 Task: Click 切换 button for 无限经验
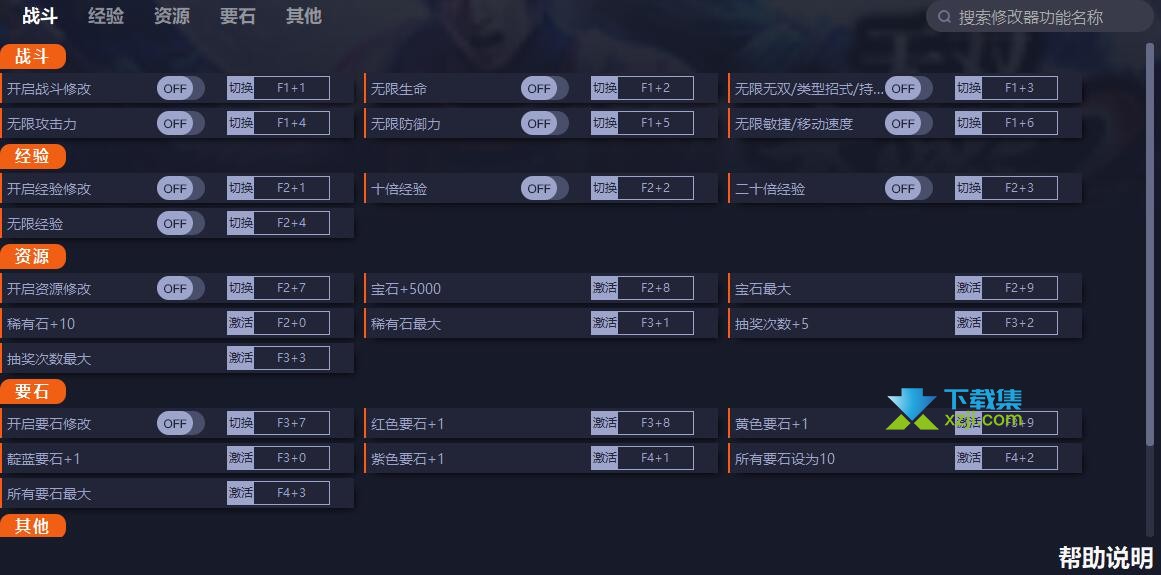coord(241,223)
